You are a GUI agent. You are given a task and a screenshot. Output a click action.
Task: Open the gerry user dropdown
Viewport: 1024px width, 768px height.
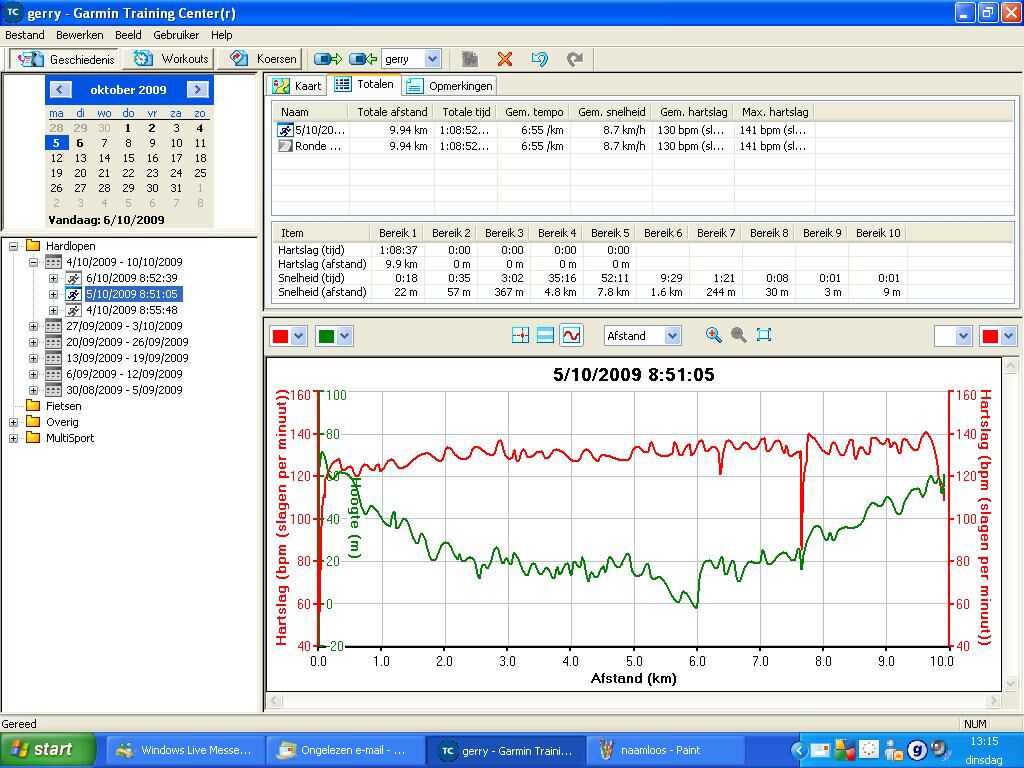coord(432,59)
